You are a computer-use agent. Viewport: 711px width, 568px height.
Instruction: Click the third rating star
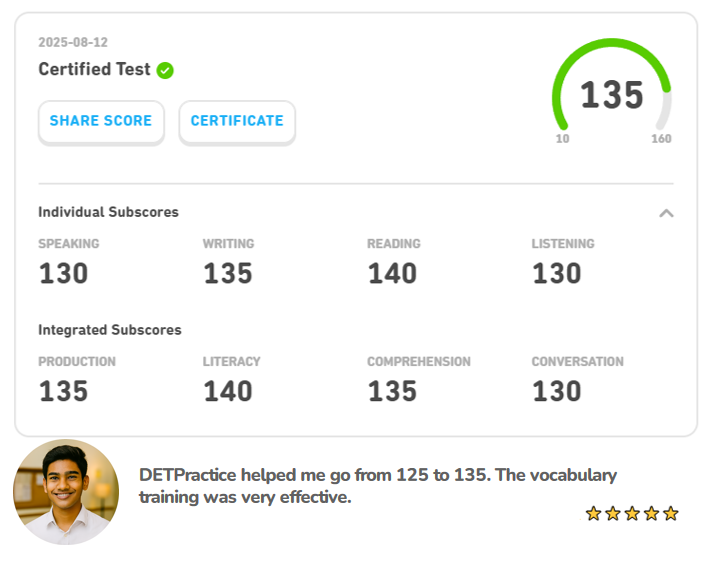[632, 514]
